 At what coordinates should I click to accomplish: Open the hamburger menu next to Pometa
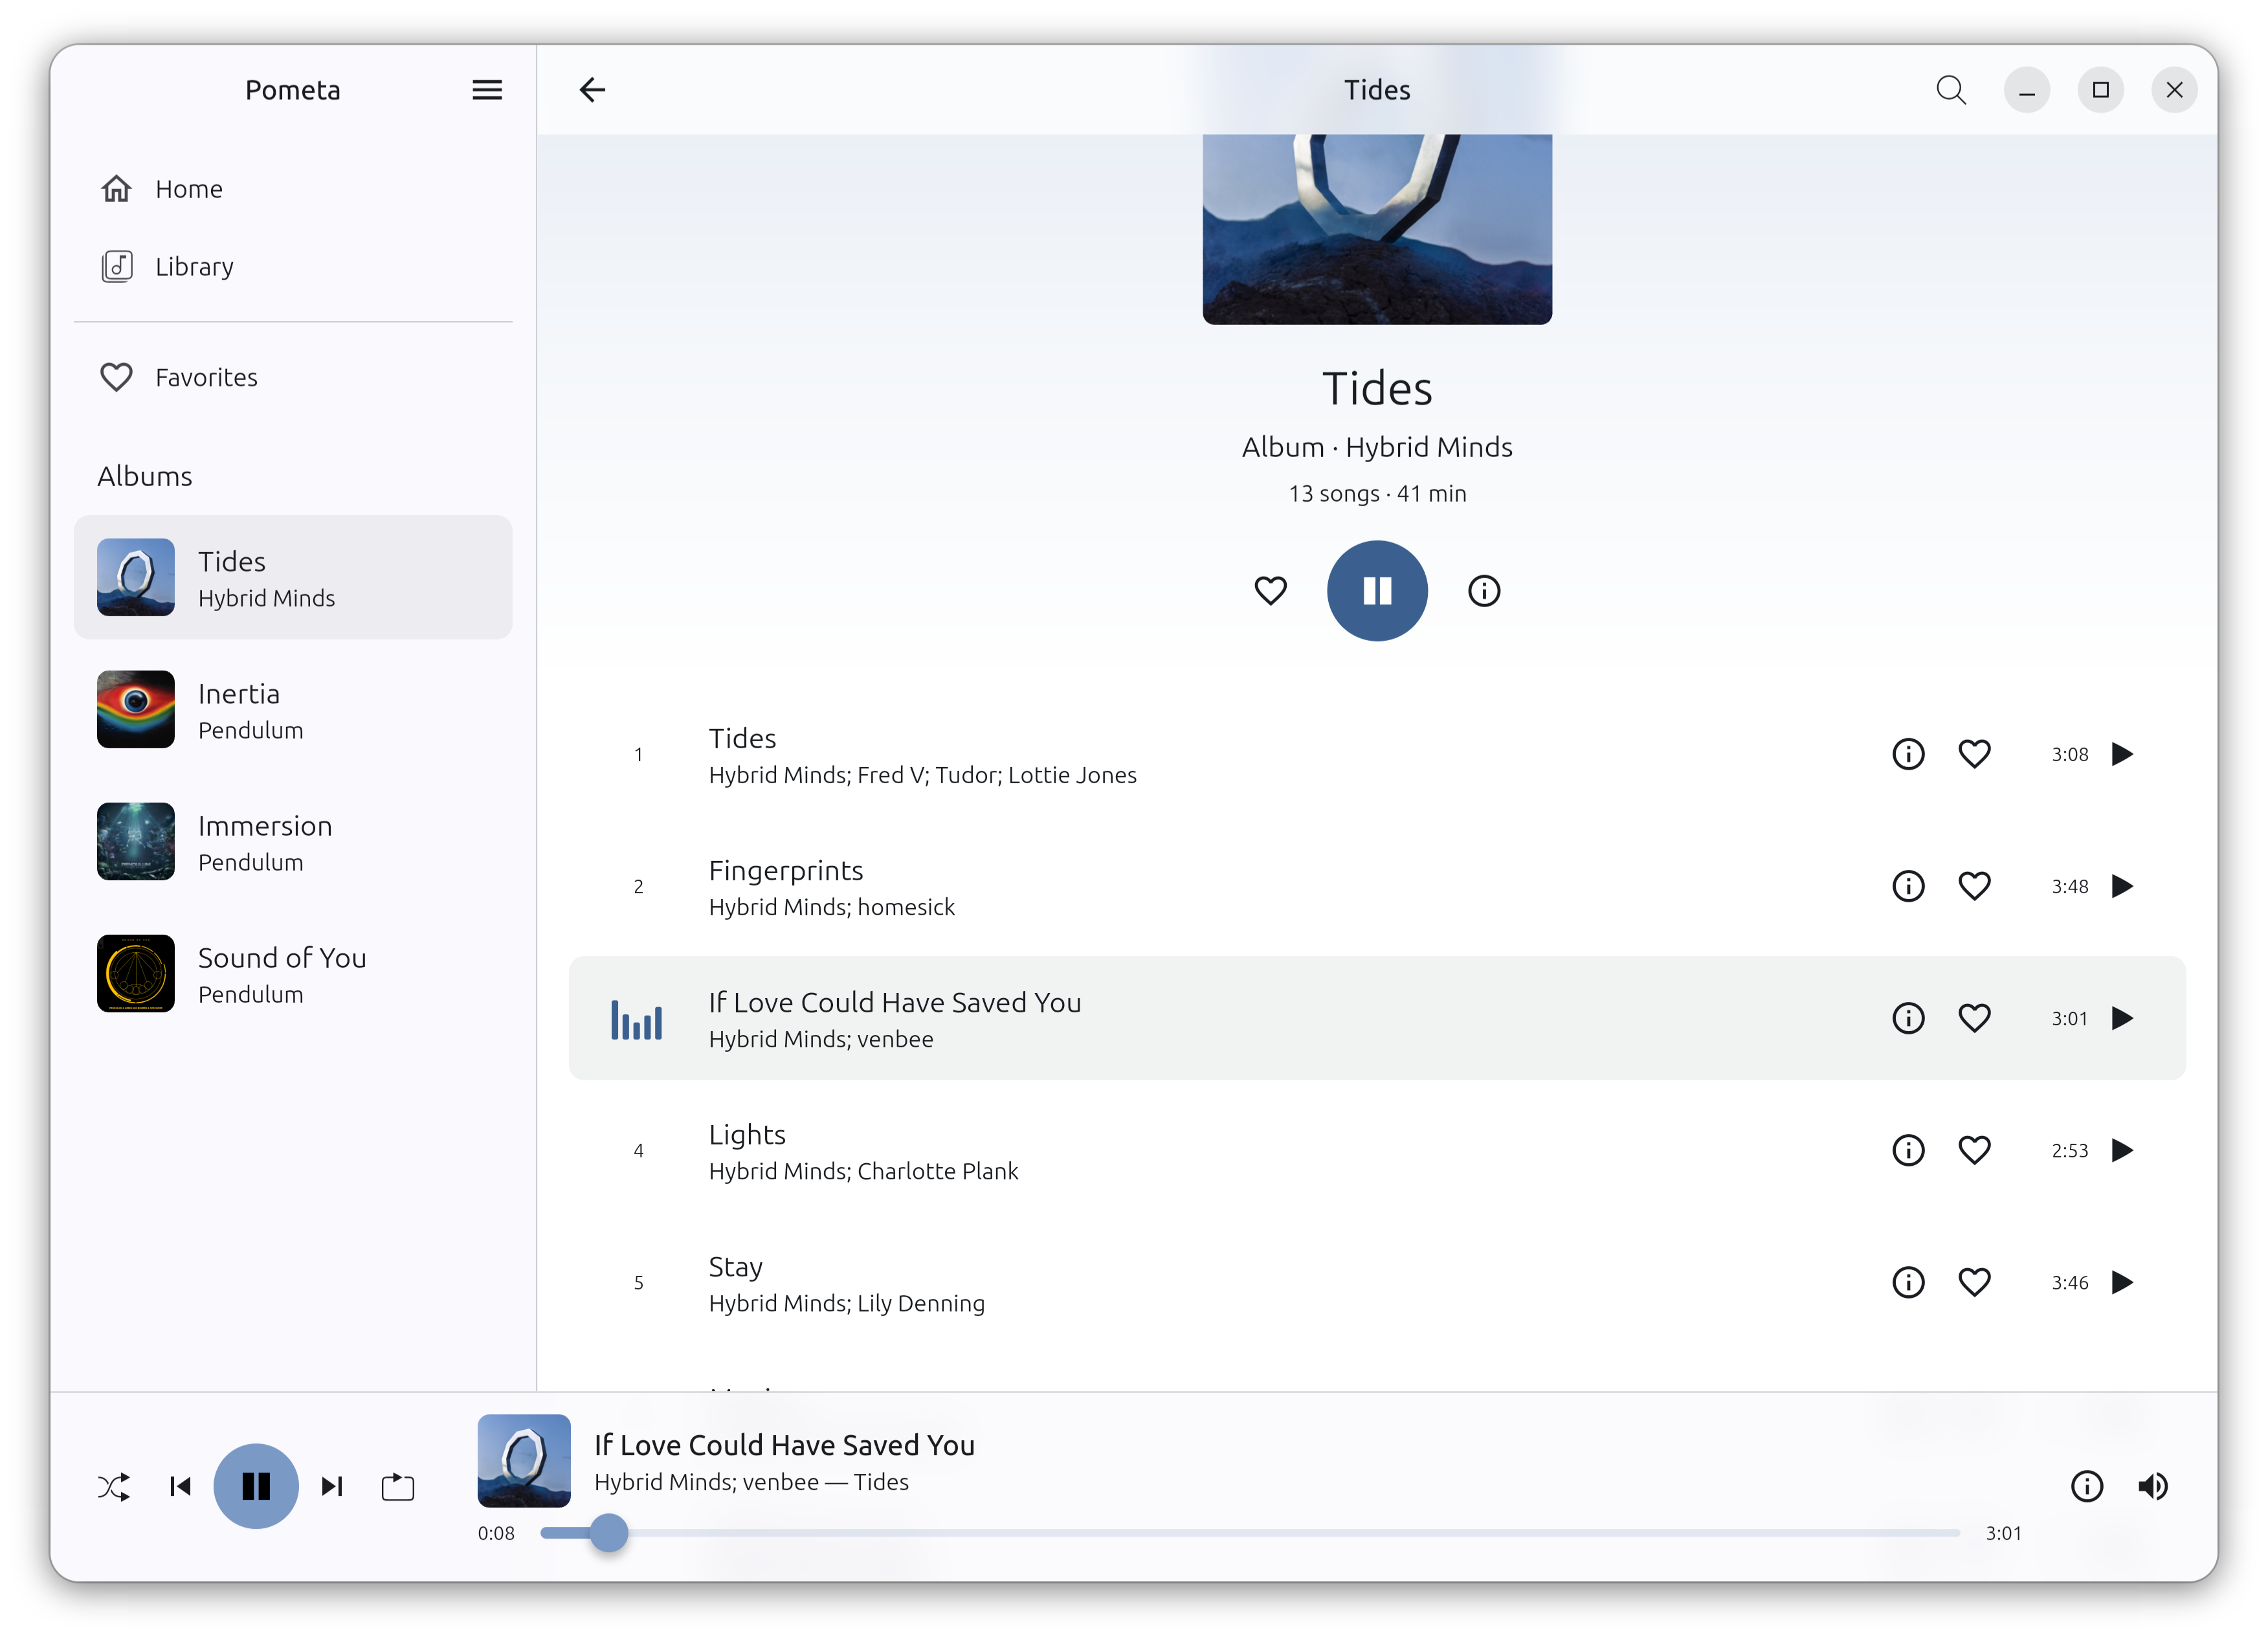point(487,90)
